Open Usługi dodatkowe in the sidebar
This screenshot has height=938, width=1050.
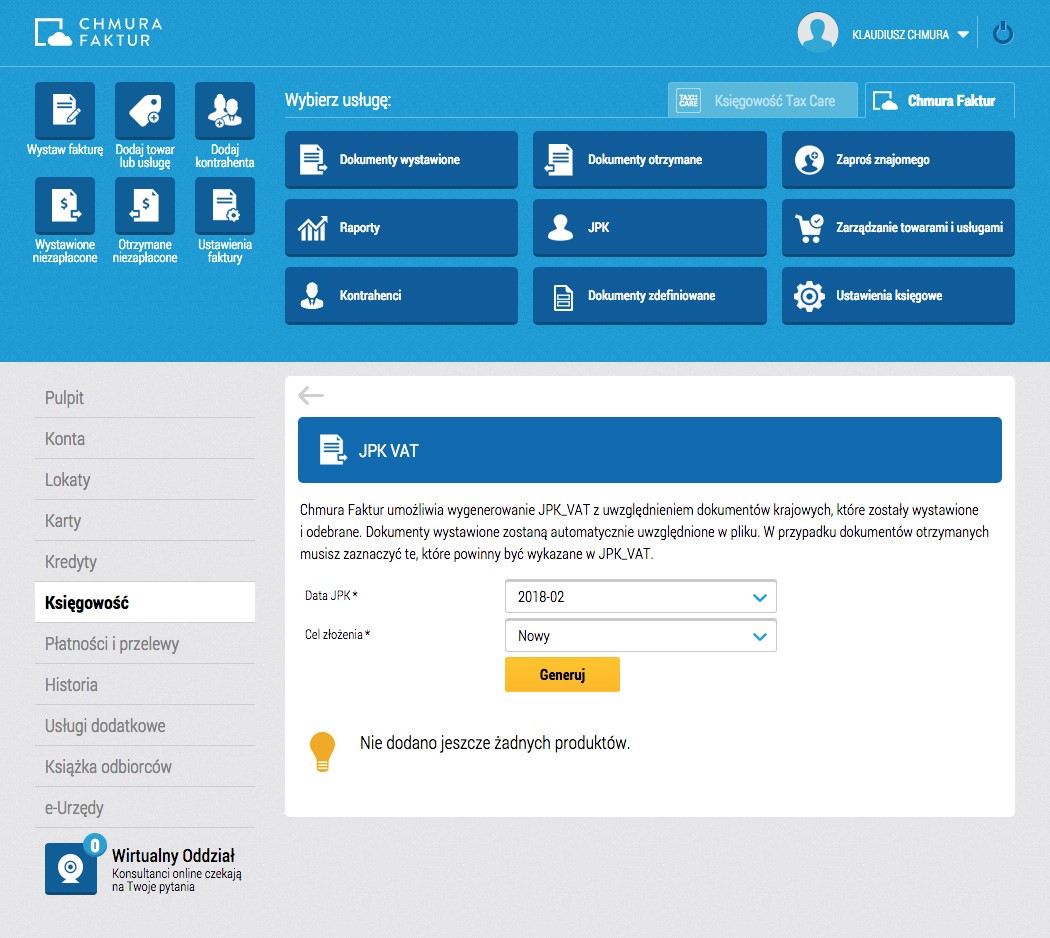tap(145, 725)
